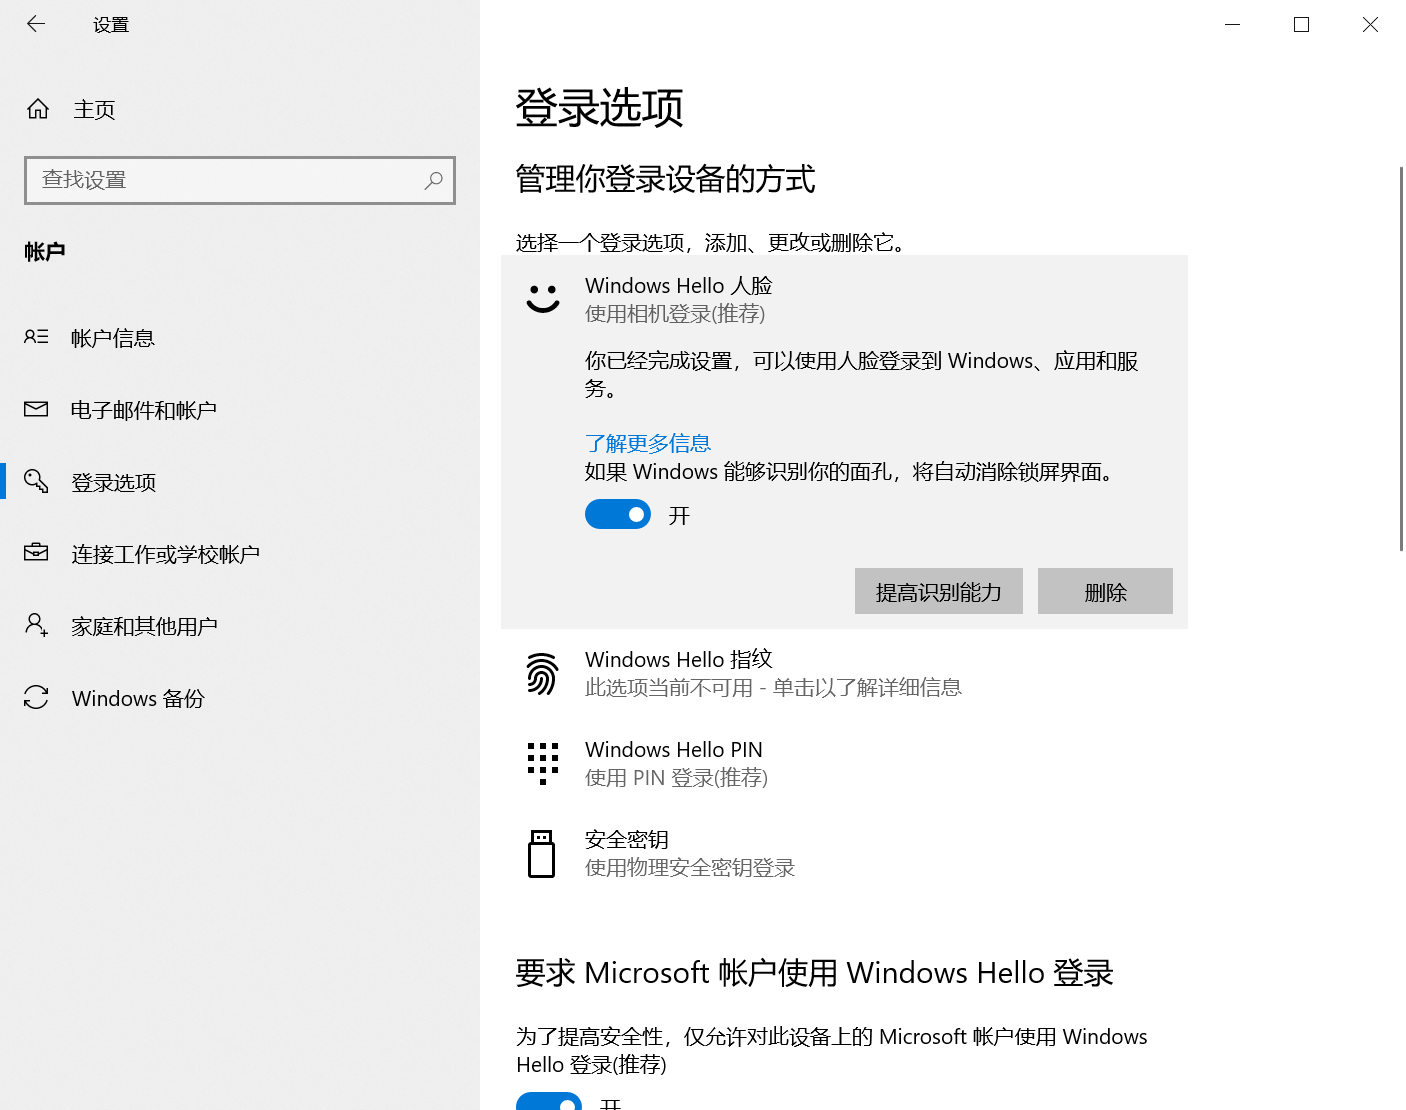
Task: Turn off automatic lock screen dismissal toggle
Action: 618,514
